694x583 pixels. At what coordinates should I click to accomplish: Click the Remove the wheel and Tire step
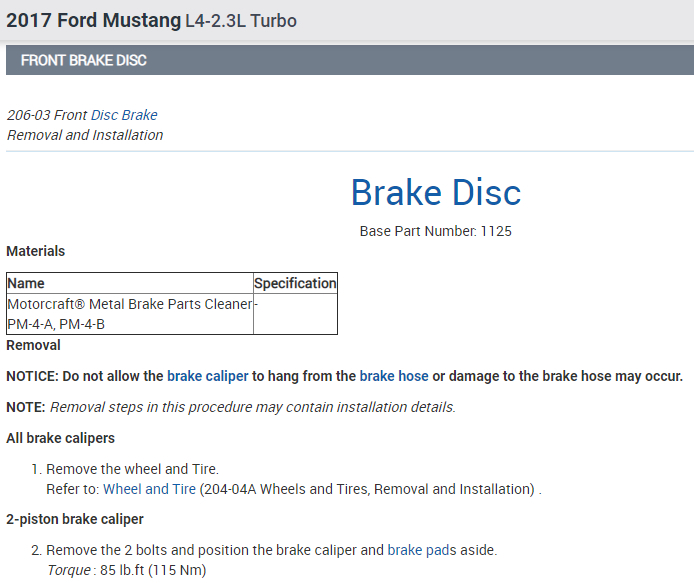132,469
